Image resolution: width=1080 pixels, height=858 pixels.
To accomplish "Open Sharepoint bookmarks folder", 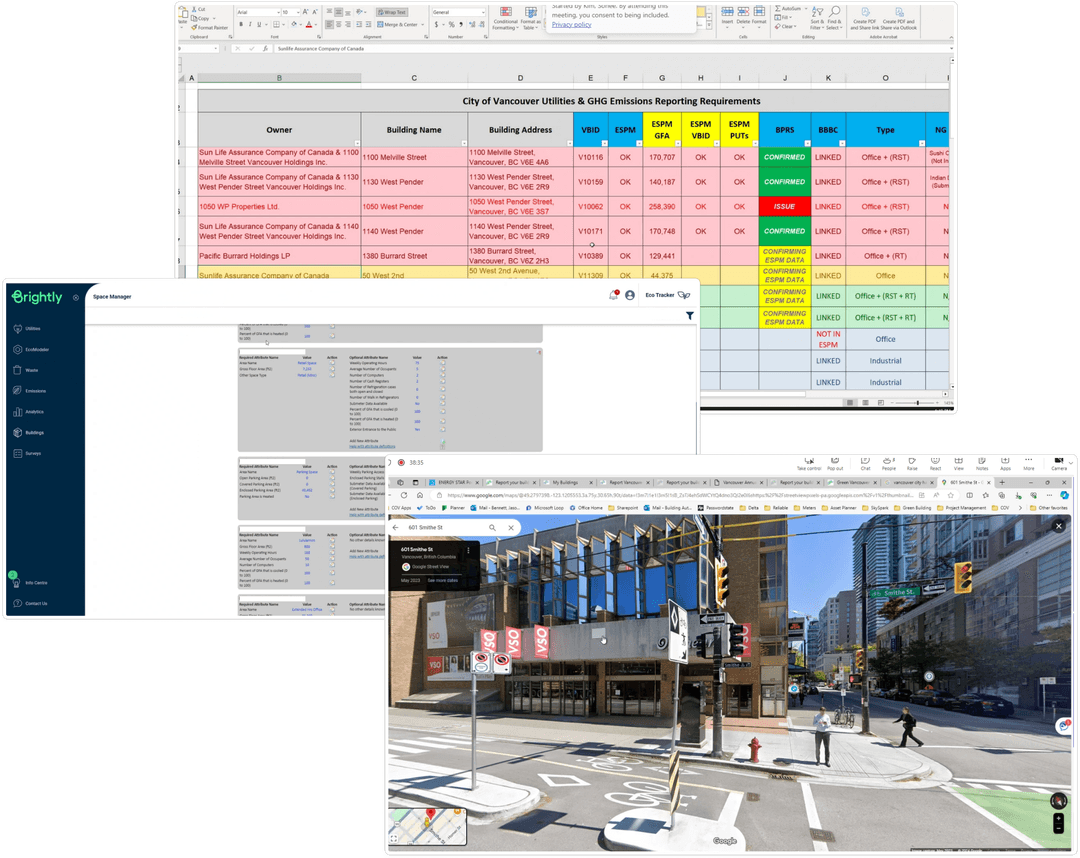I will 623,508.
